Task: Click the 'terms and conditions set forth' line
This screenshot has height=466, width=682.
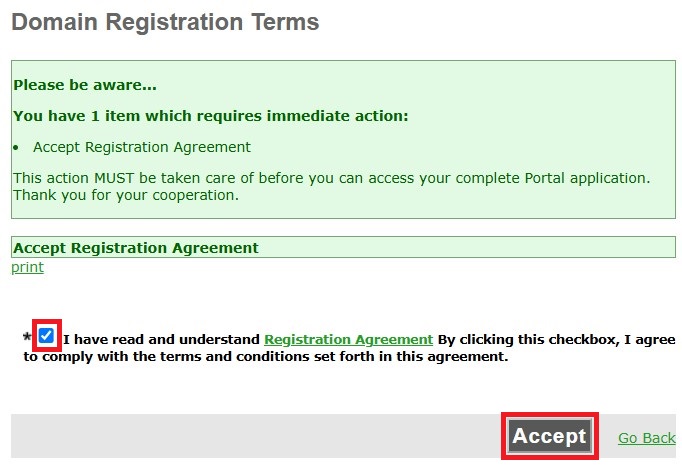Action: click(266, 356)
